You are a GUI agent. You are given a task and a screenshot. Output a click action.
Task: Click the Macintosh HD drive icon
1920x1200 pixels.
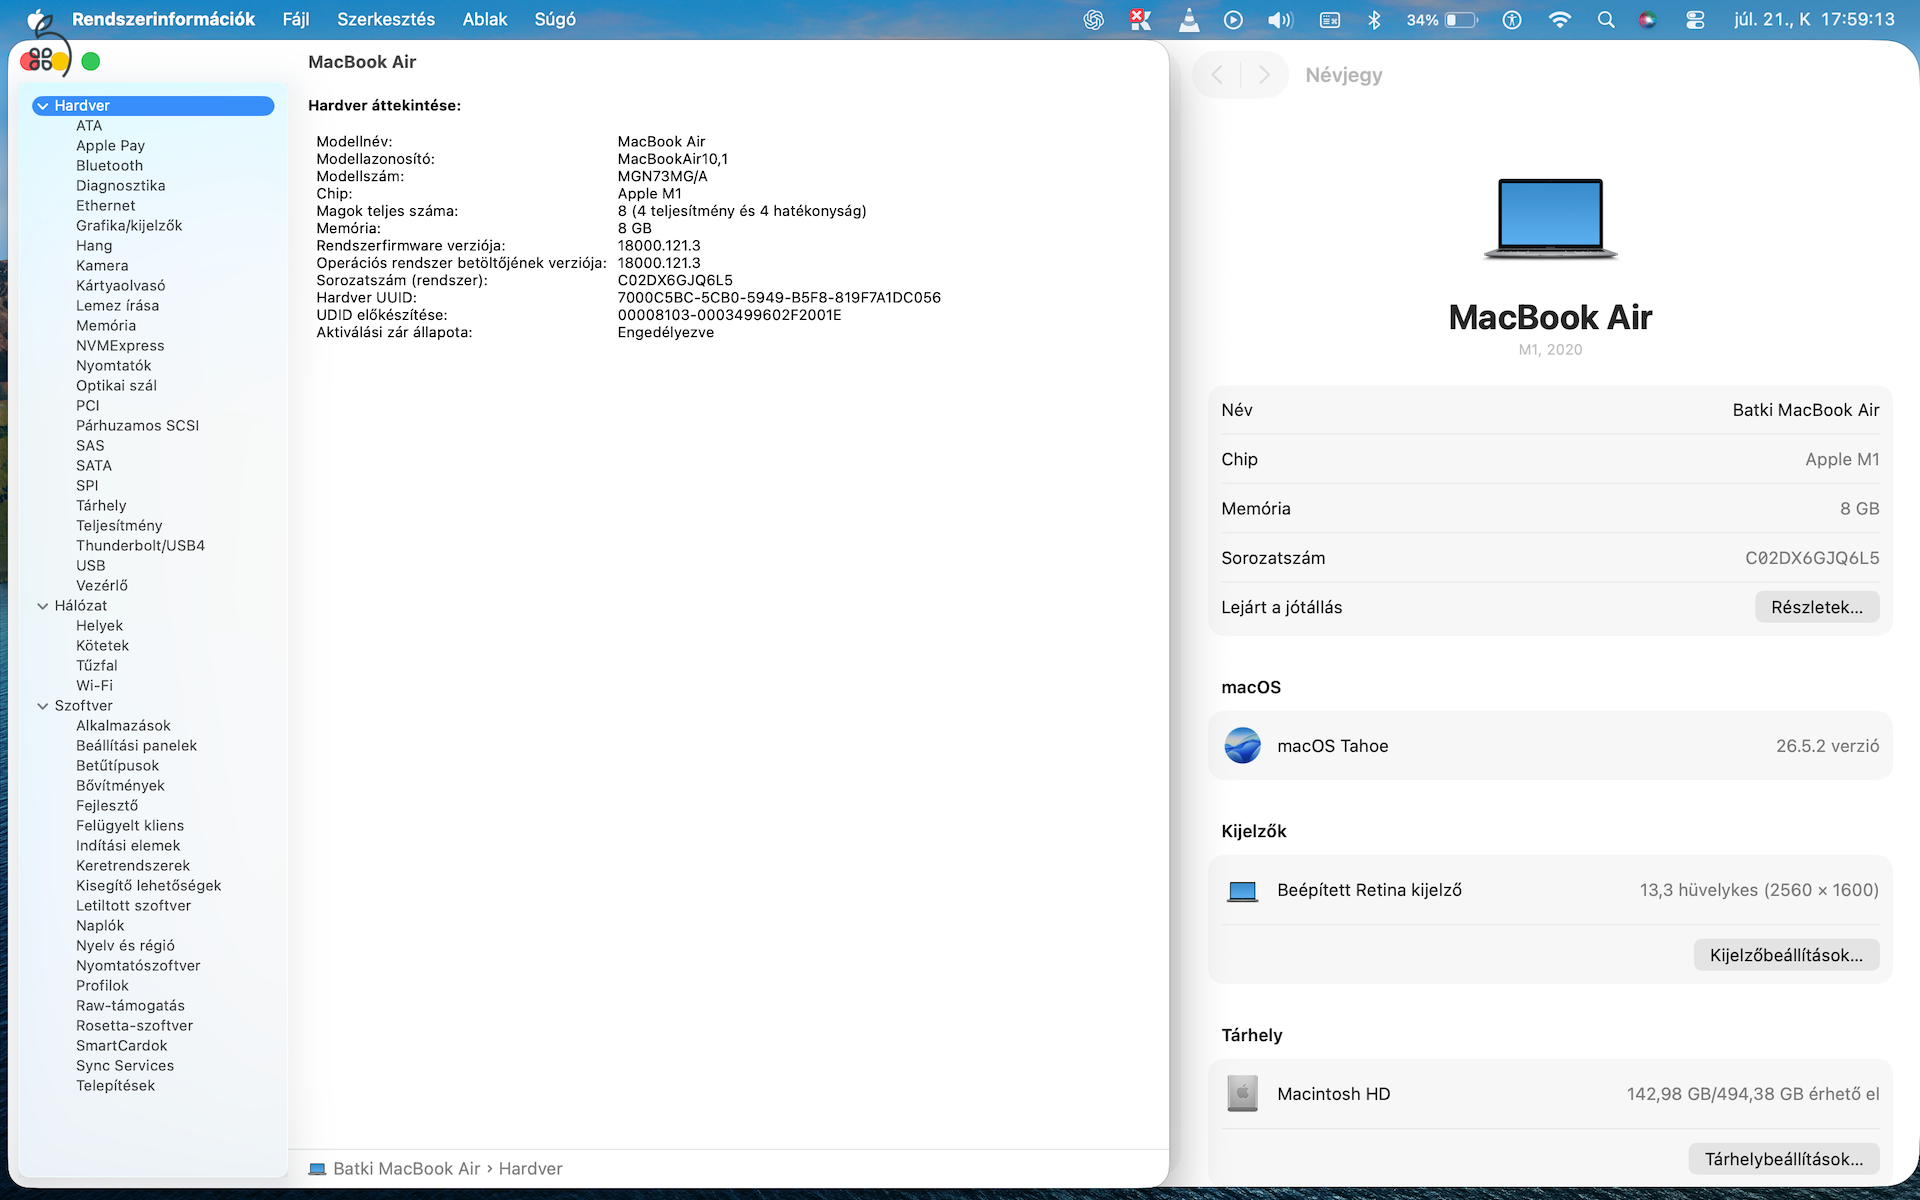click(x=1242, y=1094)
